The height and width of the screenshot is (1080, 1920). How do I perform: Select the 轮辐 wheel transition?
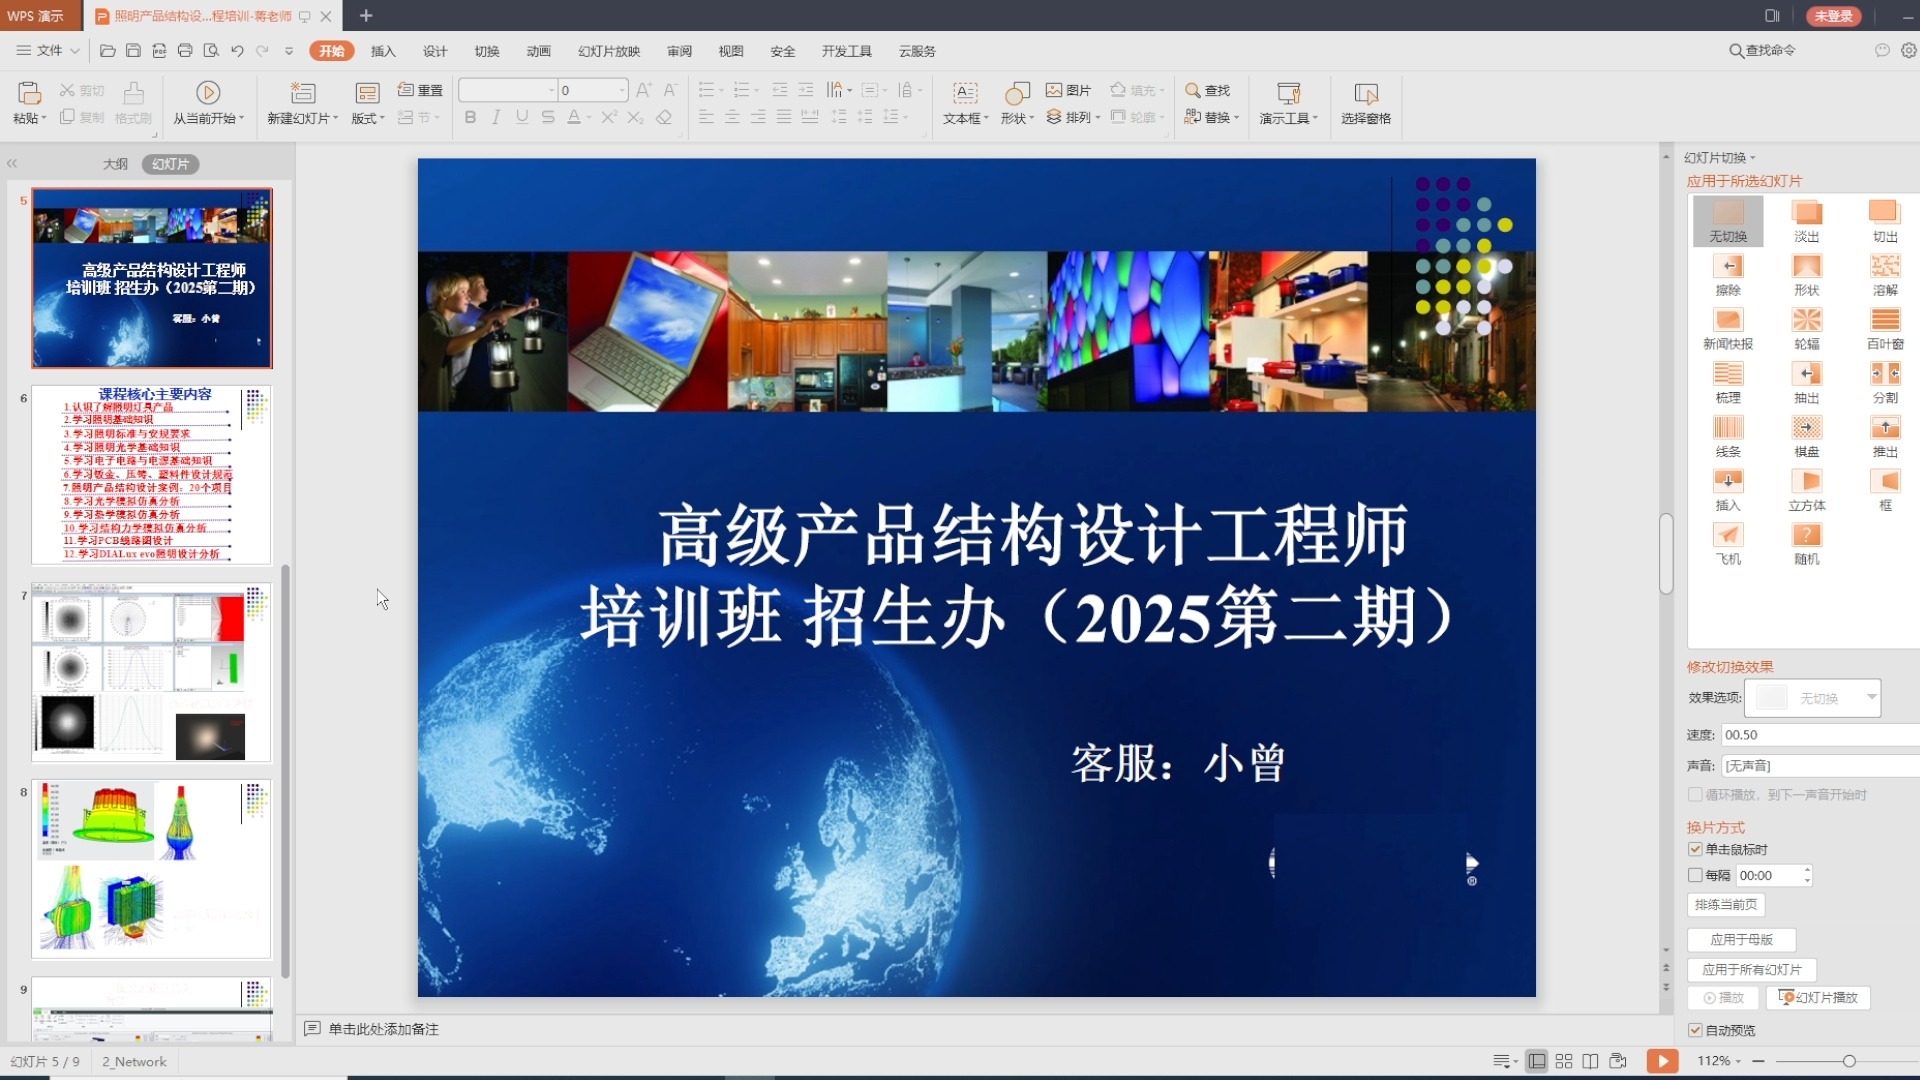(x=1806, y=329)
